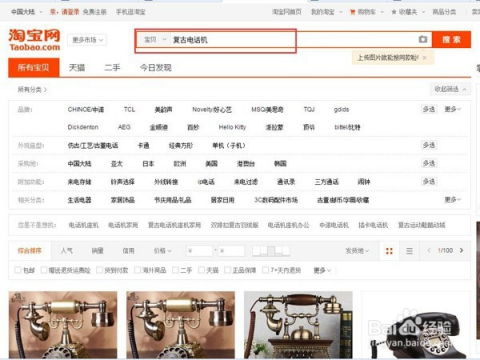
Task: Open the 宝贝 search type dropdown
Action: pos(155,40)
